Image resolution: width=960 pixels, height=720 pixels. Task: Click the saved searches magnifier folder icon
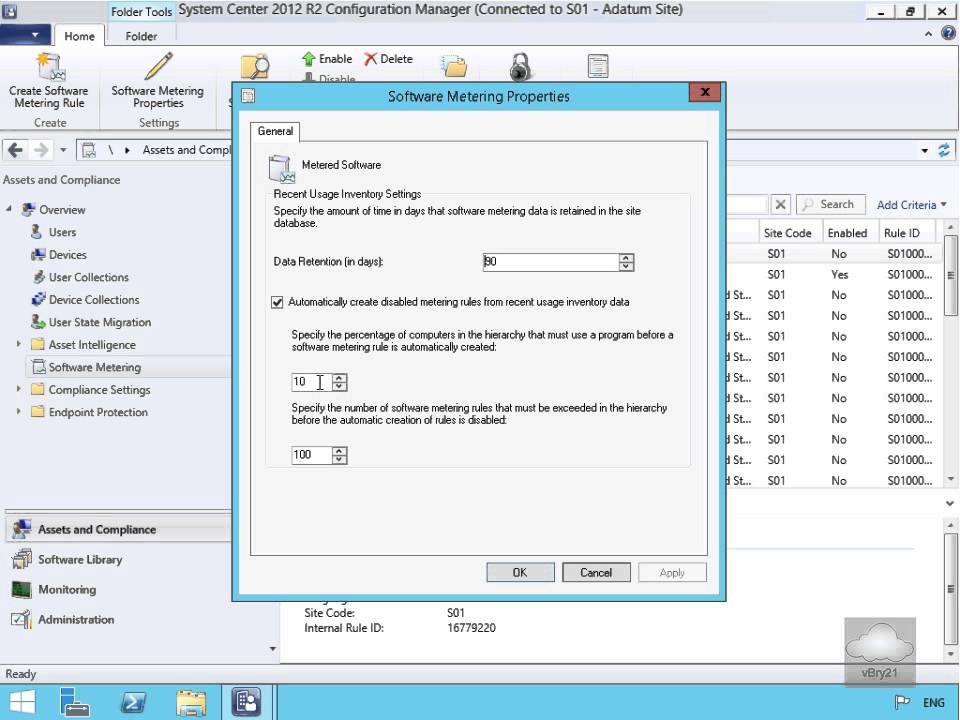[x=255, y=67]
